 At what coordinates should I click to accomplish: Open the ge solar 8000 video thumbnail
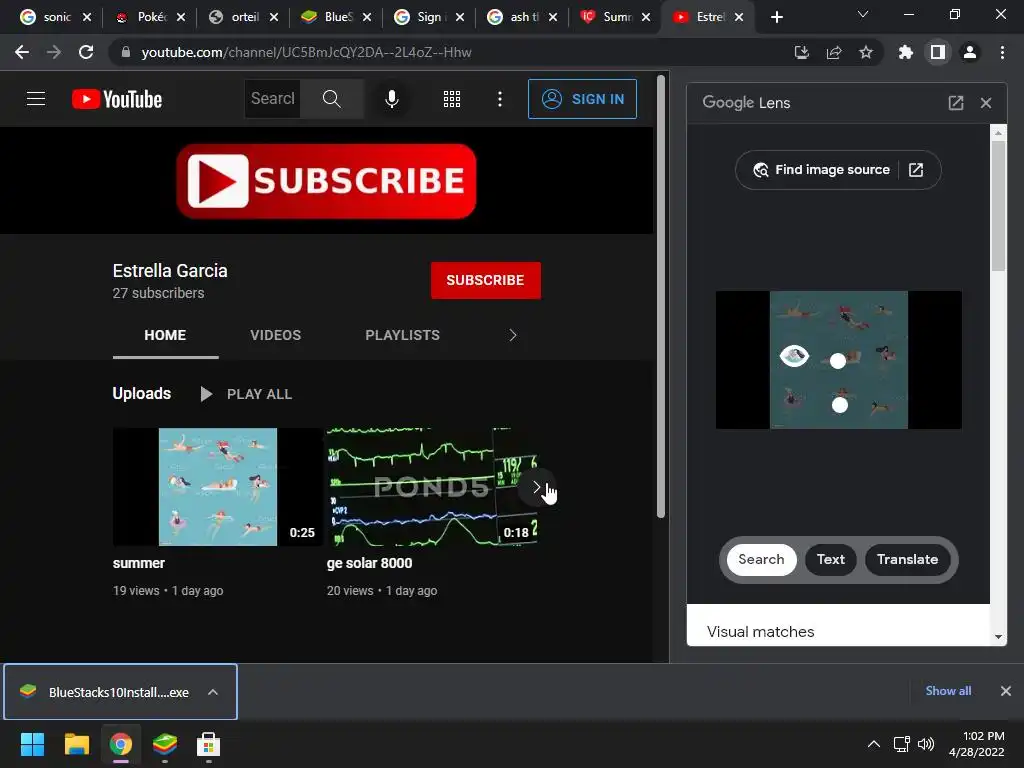tap(432, 487)
